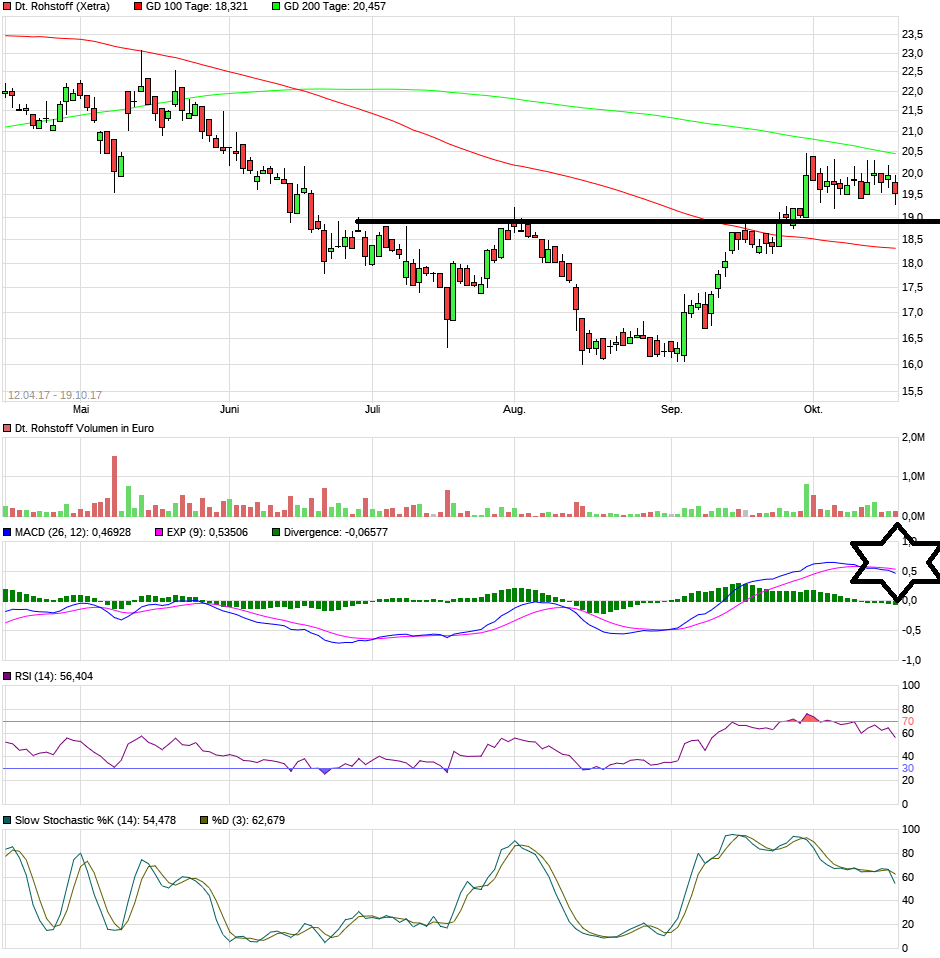
Task: Click the 15,5 price axis value
Action: pyautogui.click(x=913, y=392)
